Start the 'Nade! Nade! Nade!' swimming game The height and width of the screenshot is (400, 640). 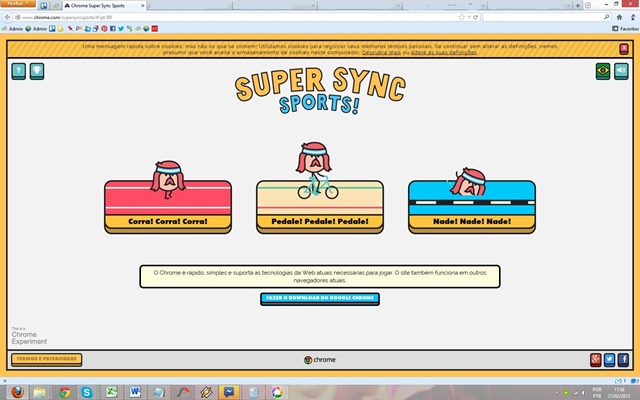(472, 207)
